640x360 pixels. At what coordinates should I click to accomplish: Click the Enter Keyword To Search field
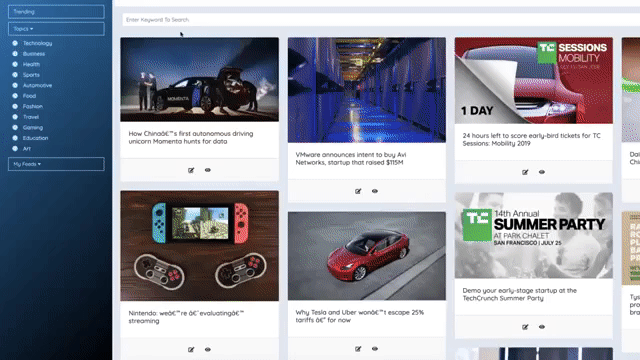(x=381, y=20)
